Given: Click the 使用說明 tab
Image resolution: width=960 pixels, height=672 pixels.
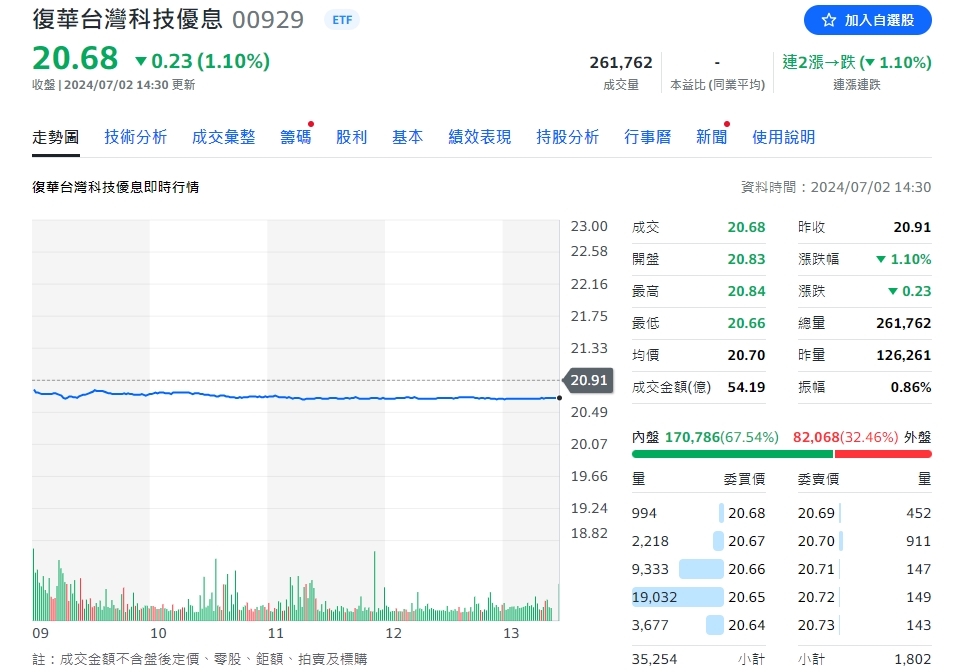Looking at the screenshot, I should (783, 137).
